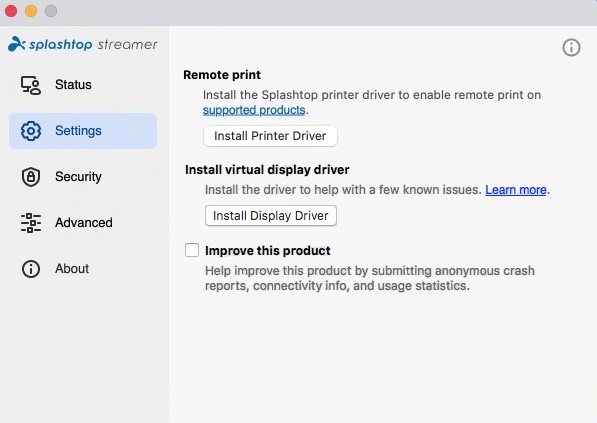Click the Settings gear icon
This screenshot has width=597, height=423.
coord(30,131)
